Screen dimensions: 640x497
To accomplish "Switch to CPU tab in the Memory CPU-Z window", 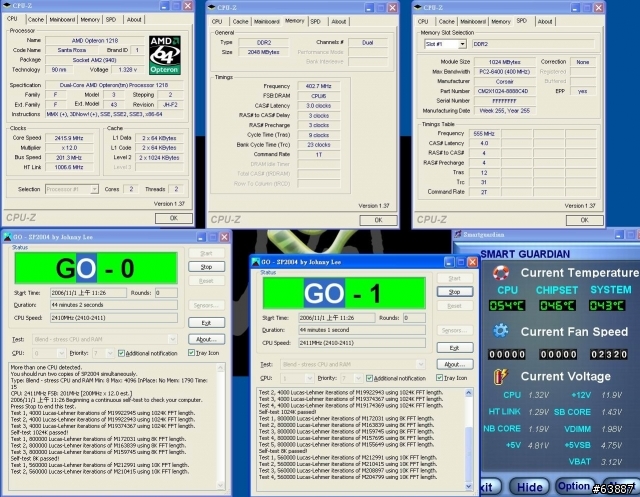I will point(217,22).
